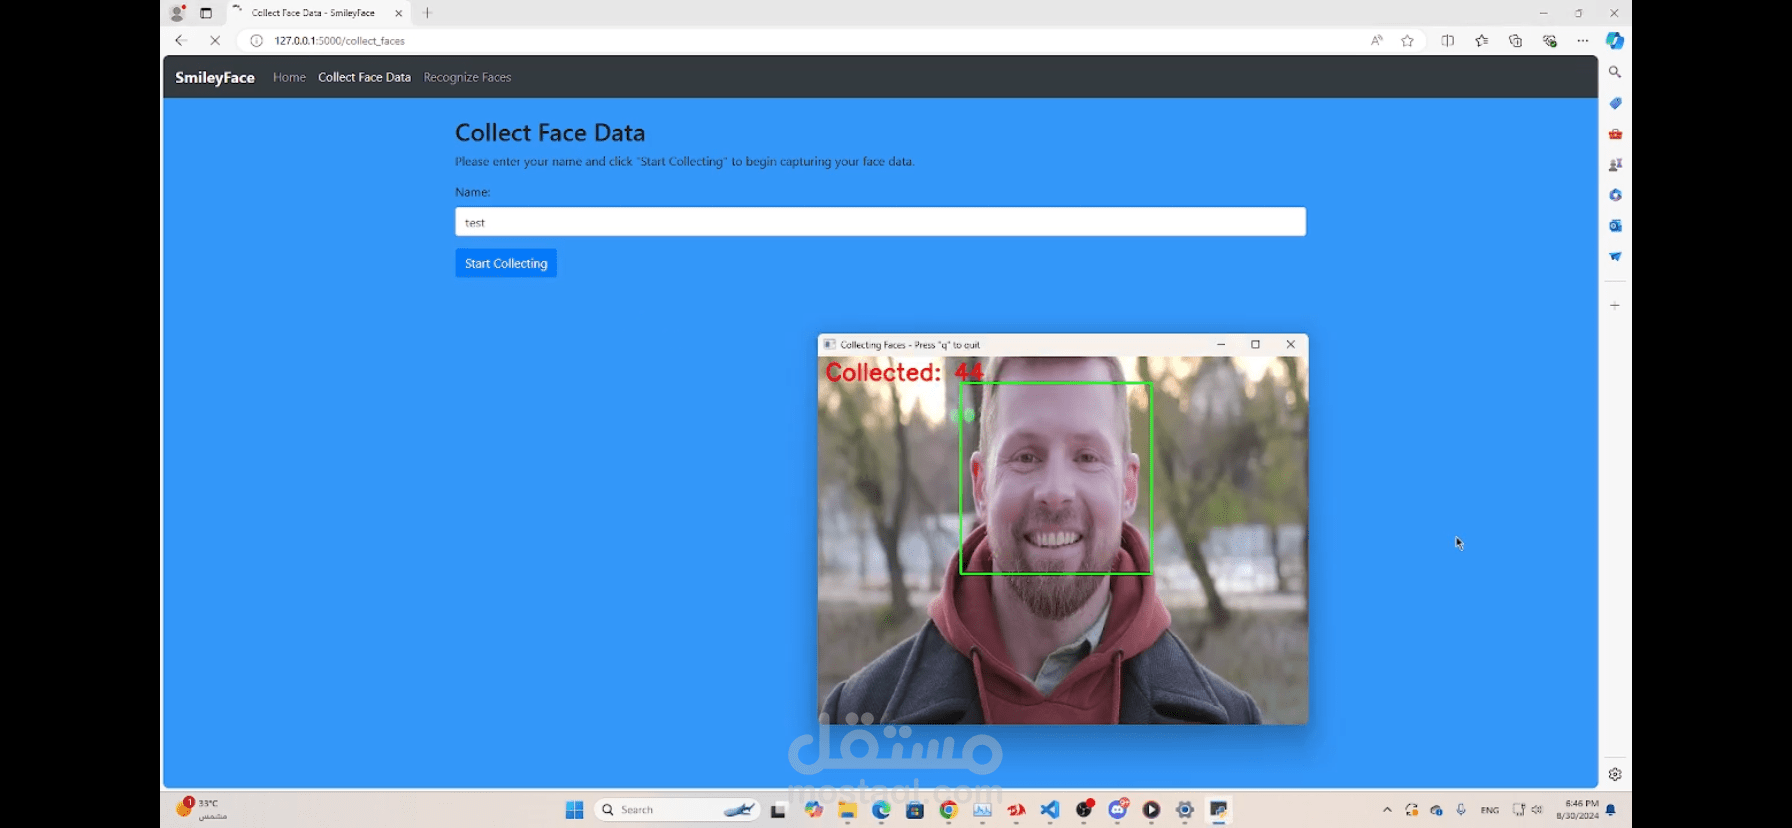This screenshot has height=828, width=1792.
Task: Open the Drop paper plane in sidebar
Action: coord(1615,256)
